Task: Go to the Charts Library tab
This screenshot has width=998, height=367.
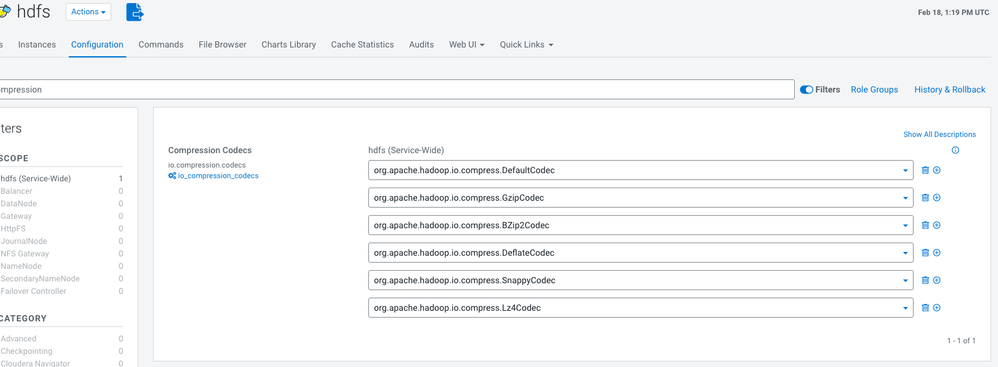Action: point(288,45)
